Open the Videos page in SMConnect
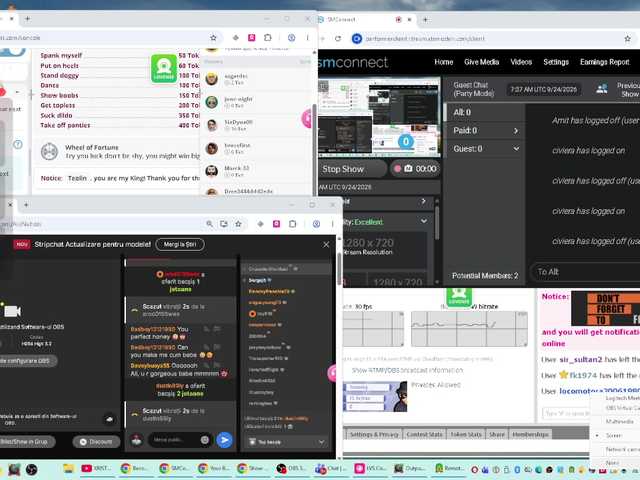Screen dimensions: 640x480 521,62
